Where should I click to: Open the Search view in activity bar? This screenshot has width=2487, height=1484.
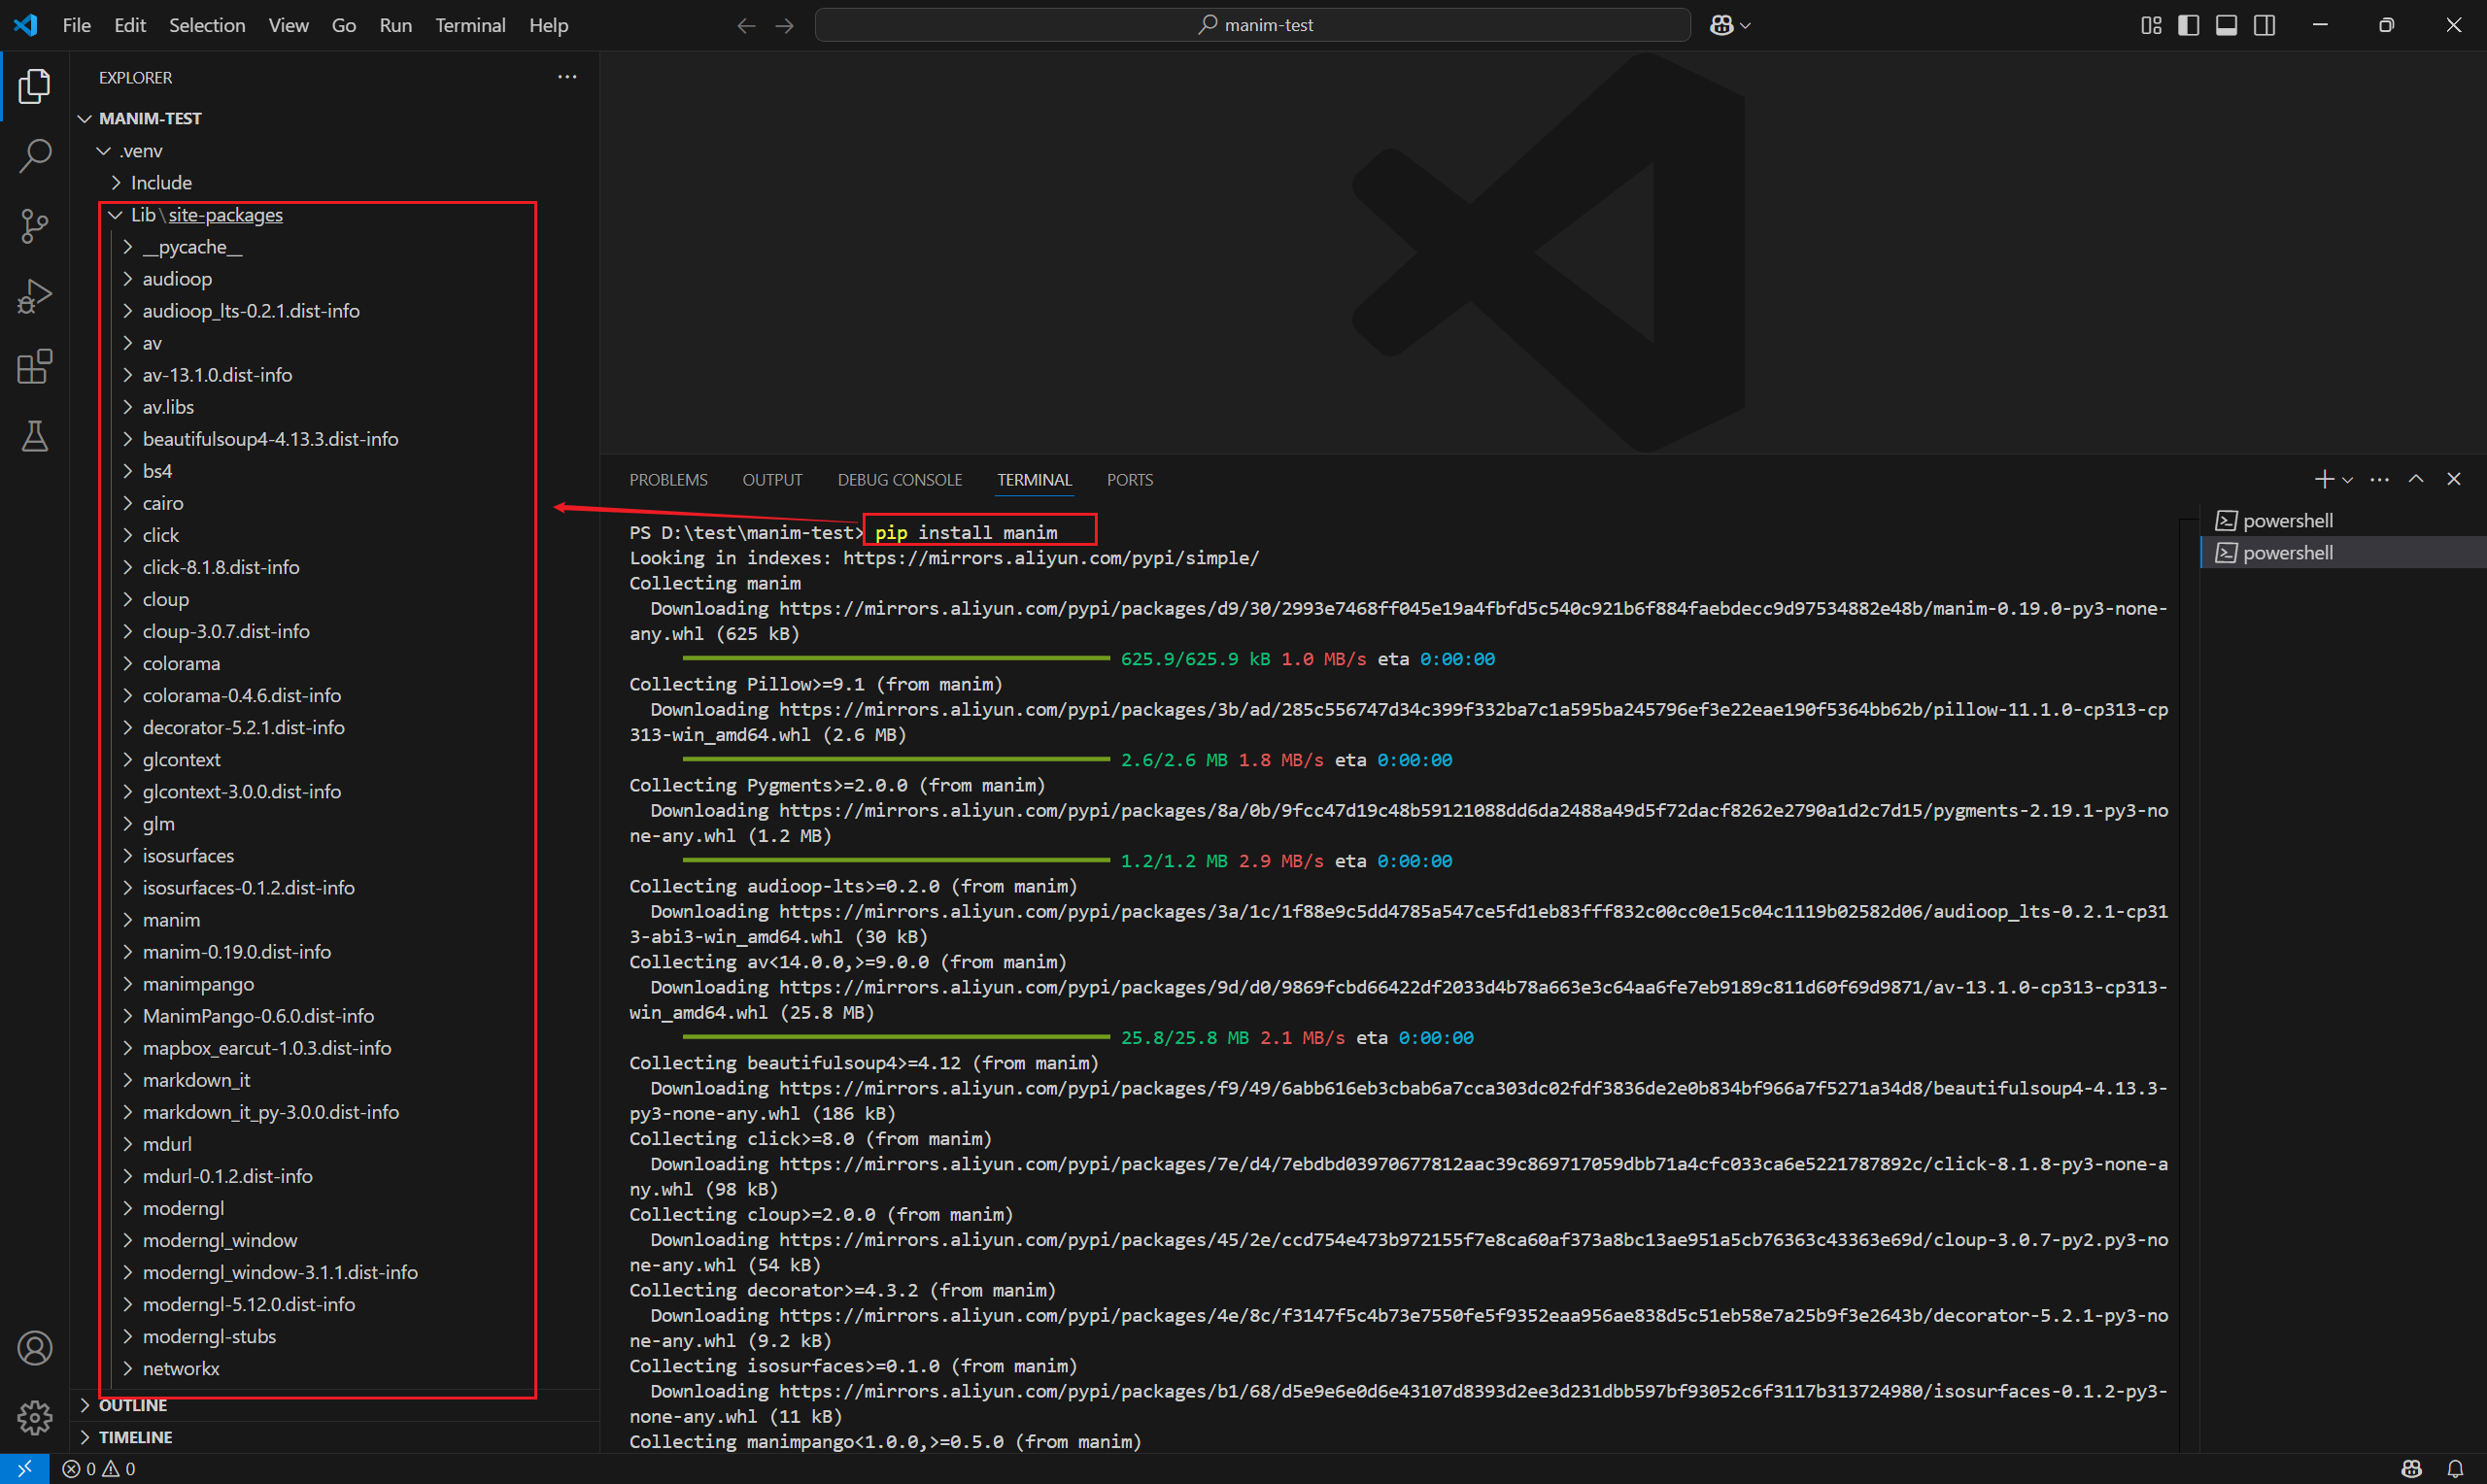35,155
